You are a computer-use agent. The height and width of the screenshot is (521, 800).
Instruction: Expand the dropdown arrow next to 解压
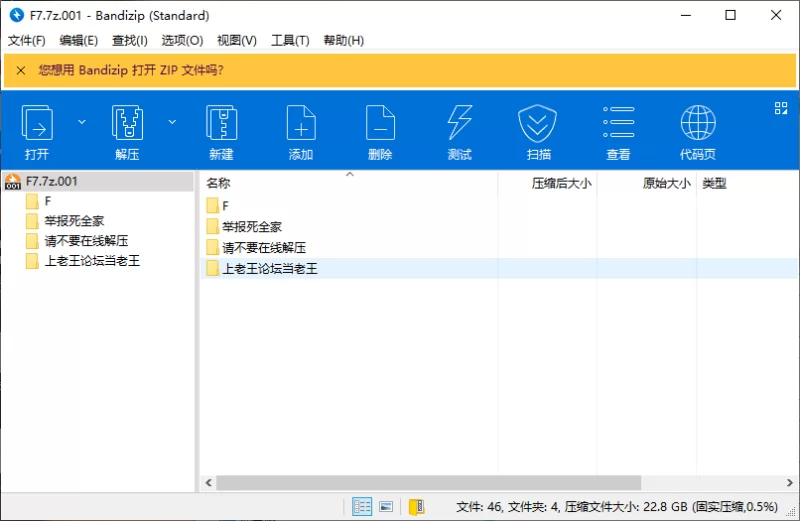pos(172,122)
